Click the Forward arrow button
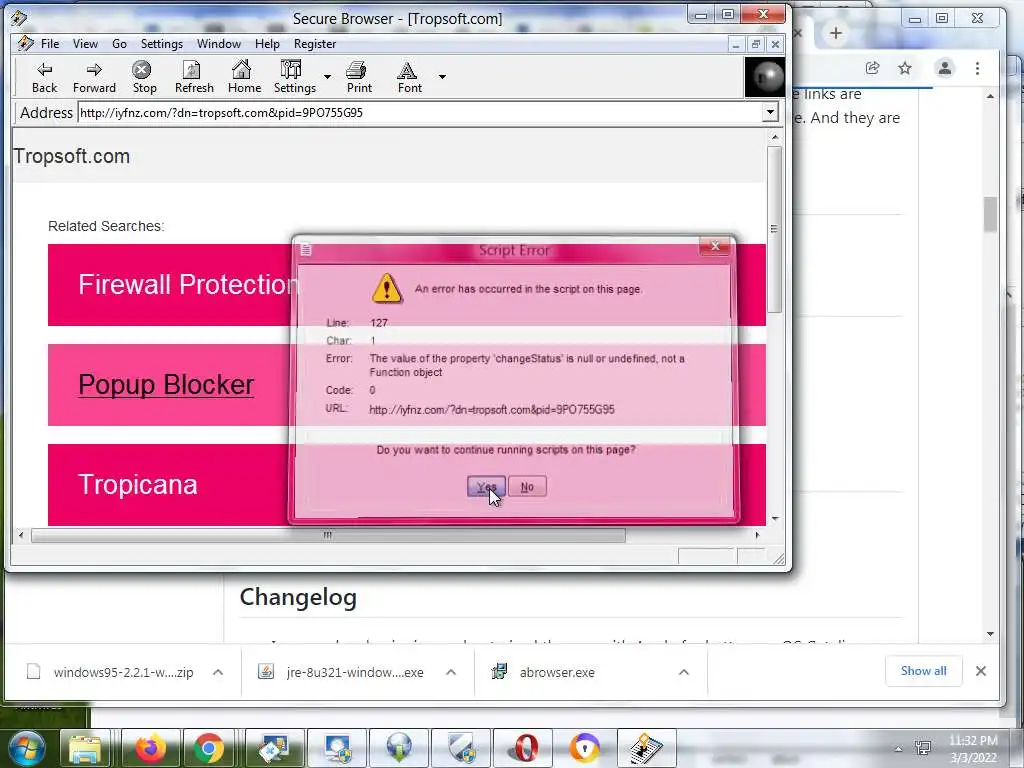The height and width of the screenshot is (768, 1024). click(94, 77)
